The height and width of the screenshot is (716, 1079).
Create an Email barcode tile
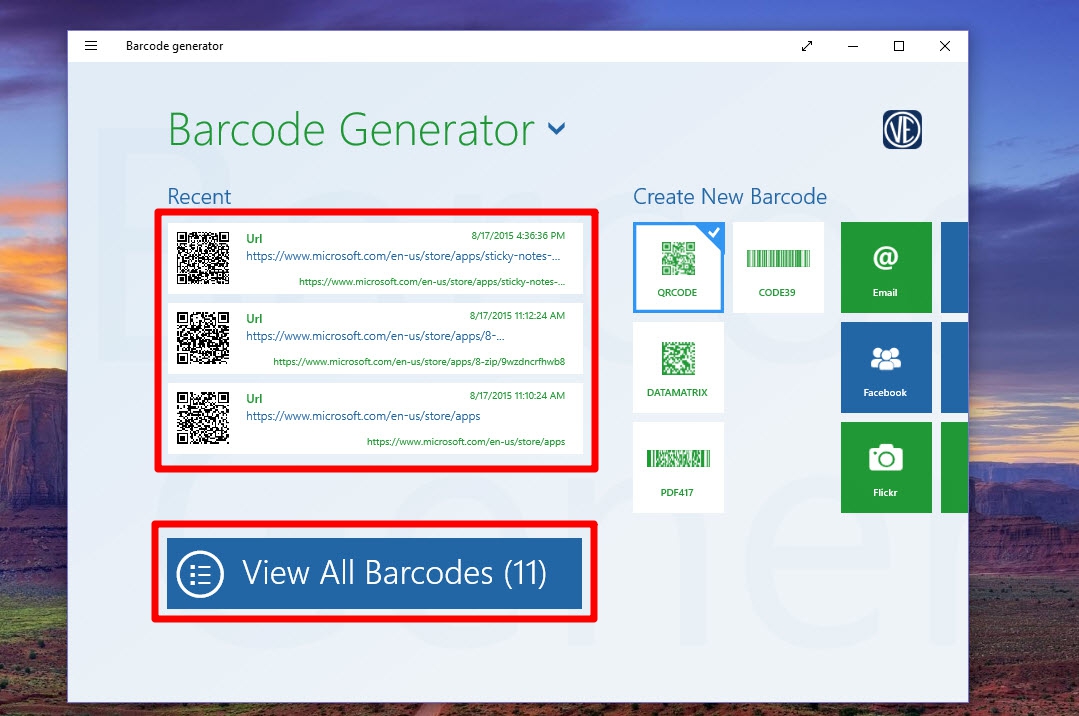(886, 267)
